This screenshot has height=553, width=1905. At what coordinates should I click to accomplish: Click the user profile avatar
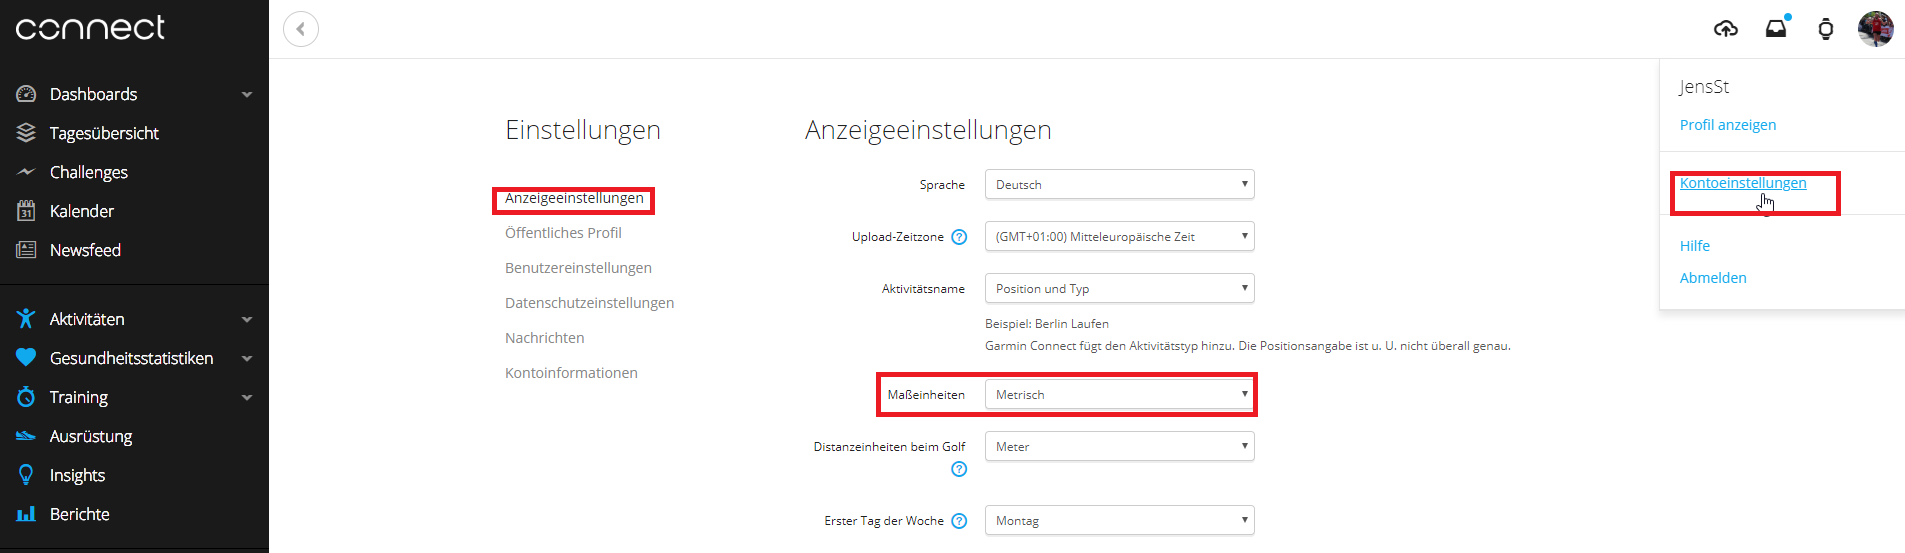1875,29
